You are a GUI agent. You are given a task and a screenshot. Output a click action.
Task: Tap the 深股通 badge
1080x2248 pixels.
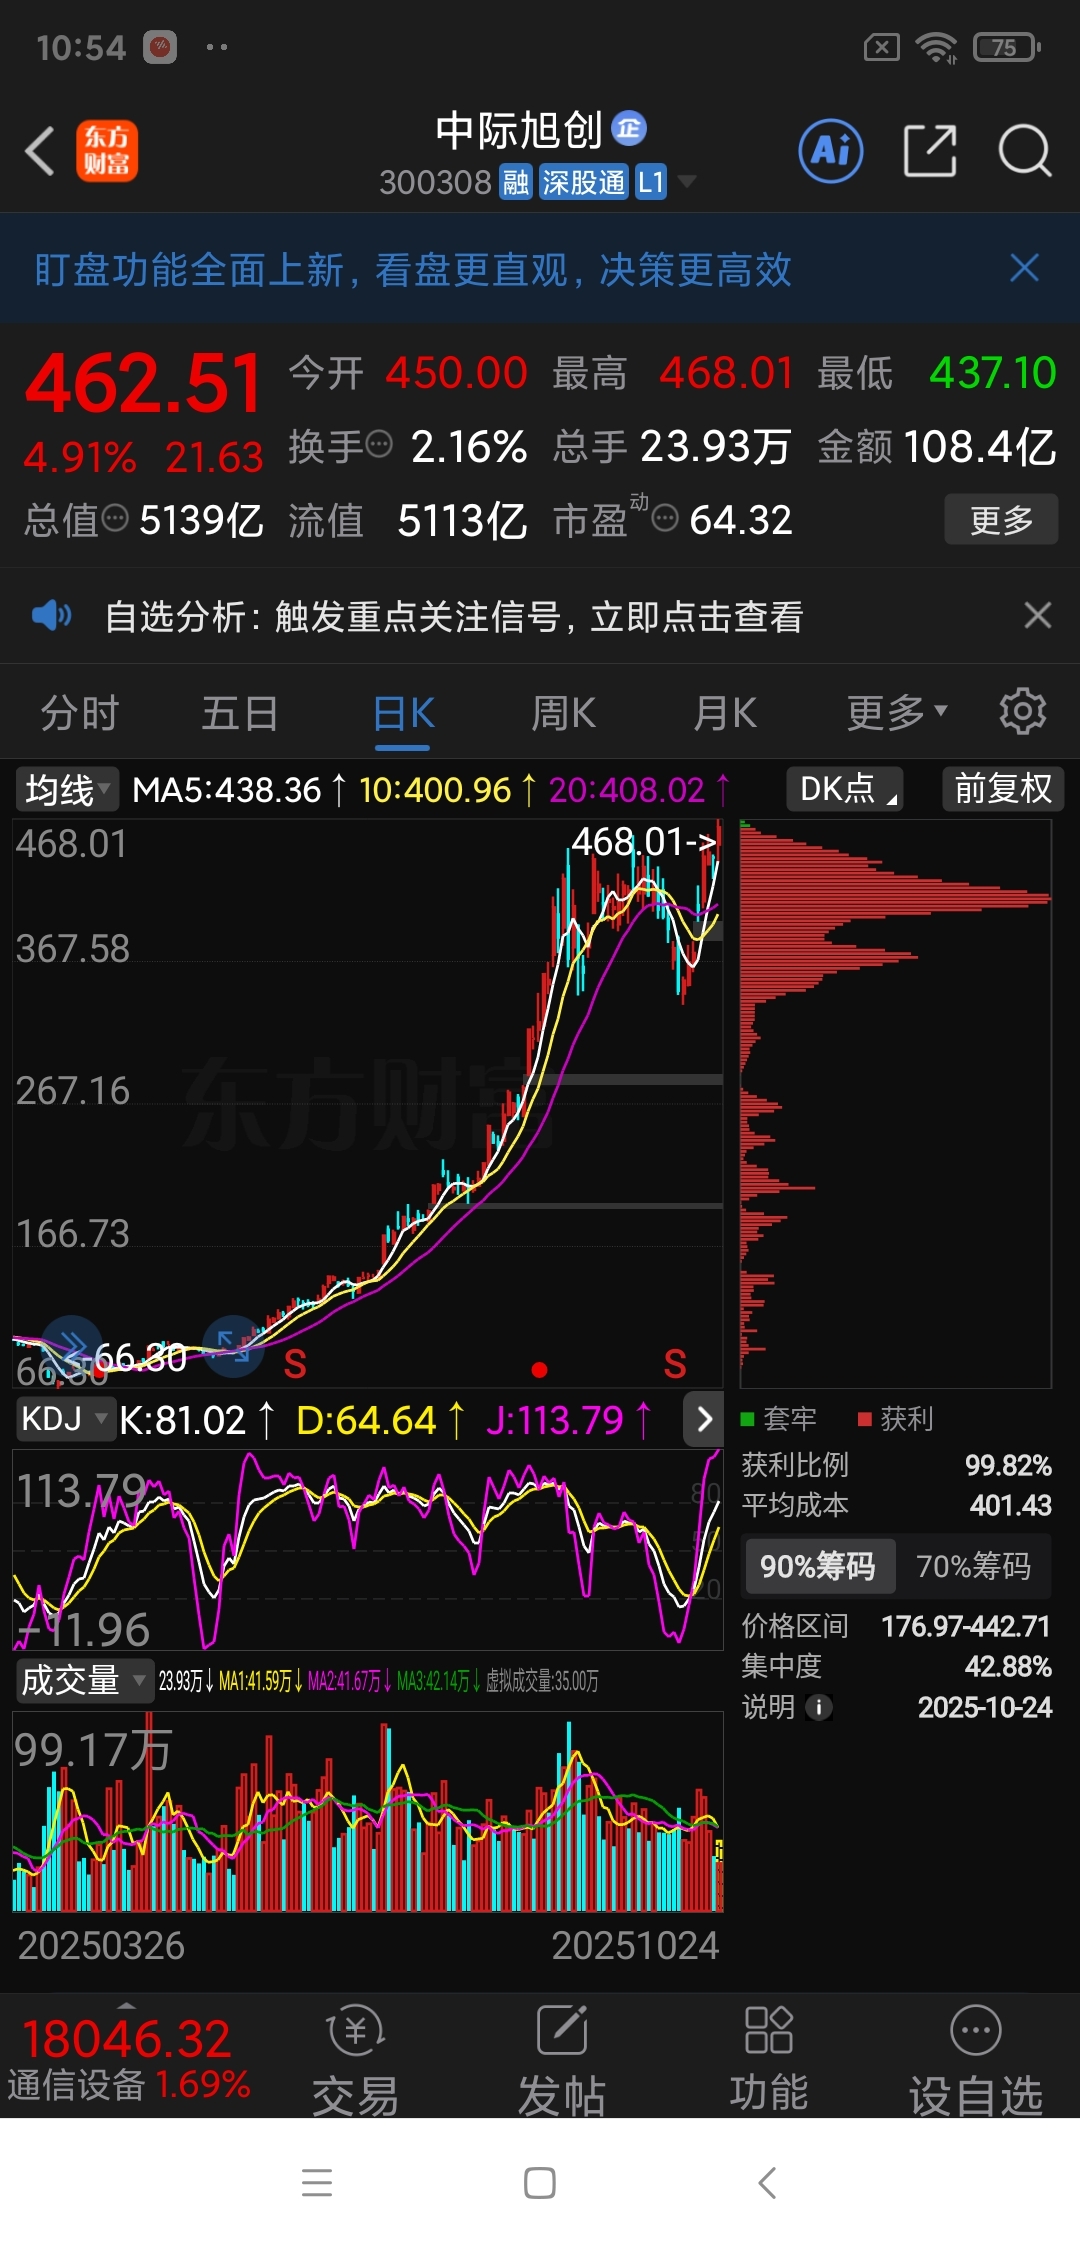coord(583,182)
